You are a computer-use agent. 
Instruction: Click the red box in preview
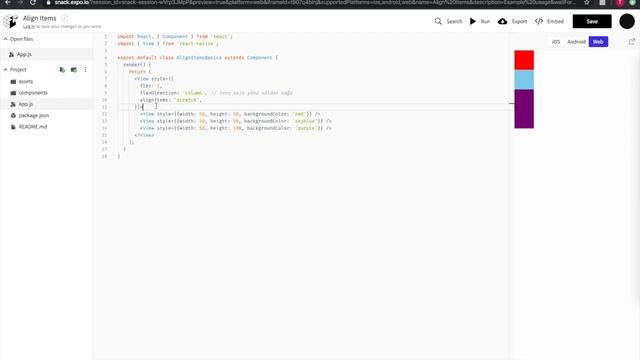click(524, 60)
